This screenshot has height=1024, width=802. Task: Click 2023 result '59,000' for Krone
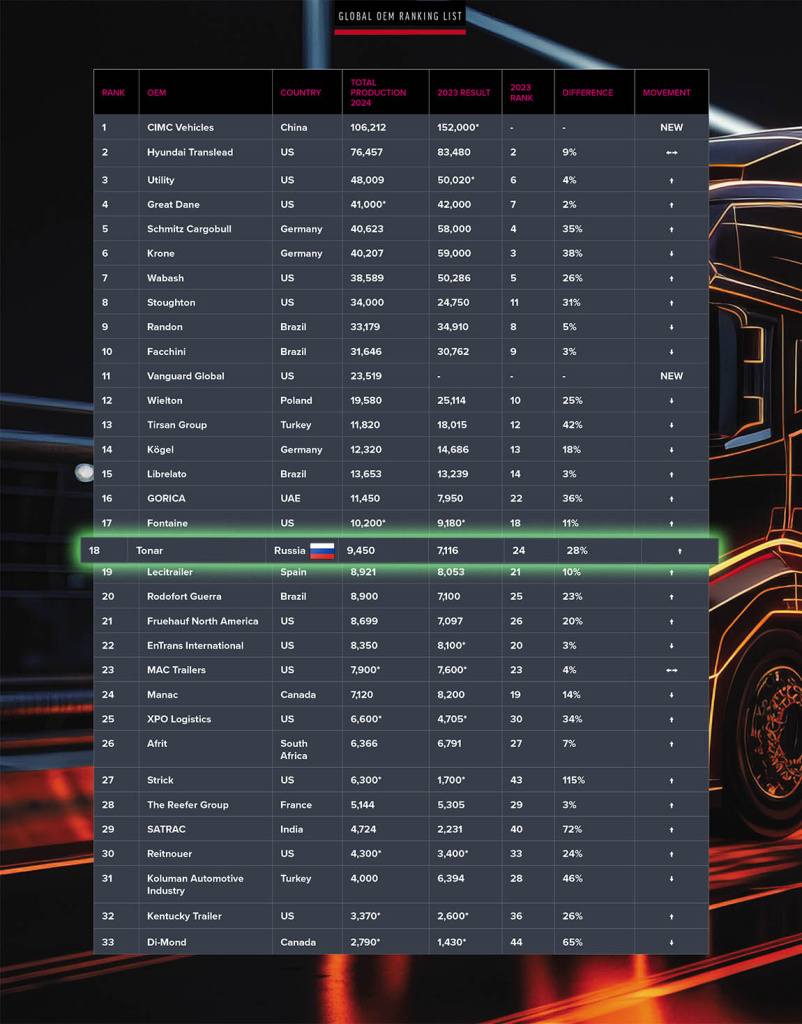click(x=454, y=253)
